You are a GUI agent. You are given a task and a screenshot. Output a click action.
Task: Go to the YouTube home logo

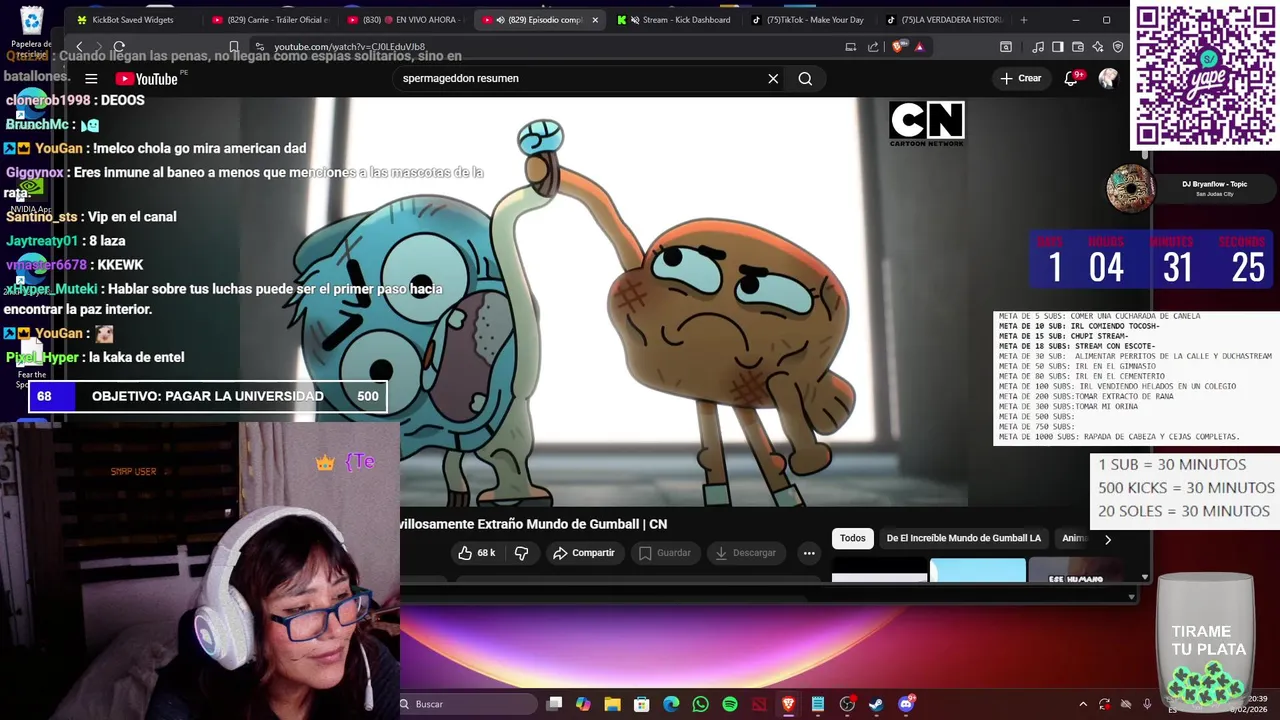click(x=147, y=79)
